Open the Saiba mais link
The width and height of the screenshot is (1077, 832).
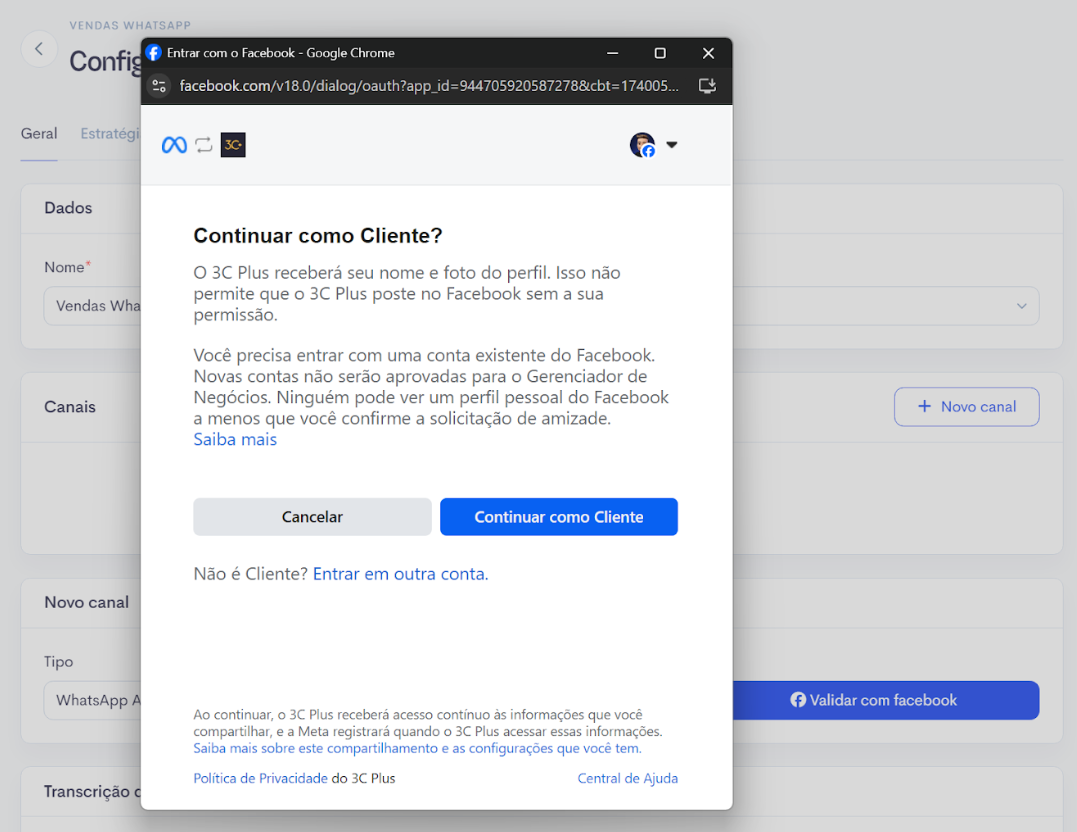235,440
